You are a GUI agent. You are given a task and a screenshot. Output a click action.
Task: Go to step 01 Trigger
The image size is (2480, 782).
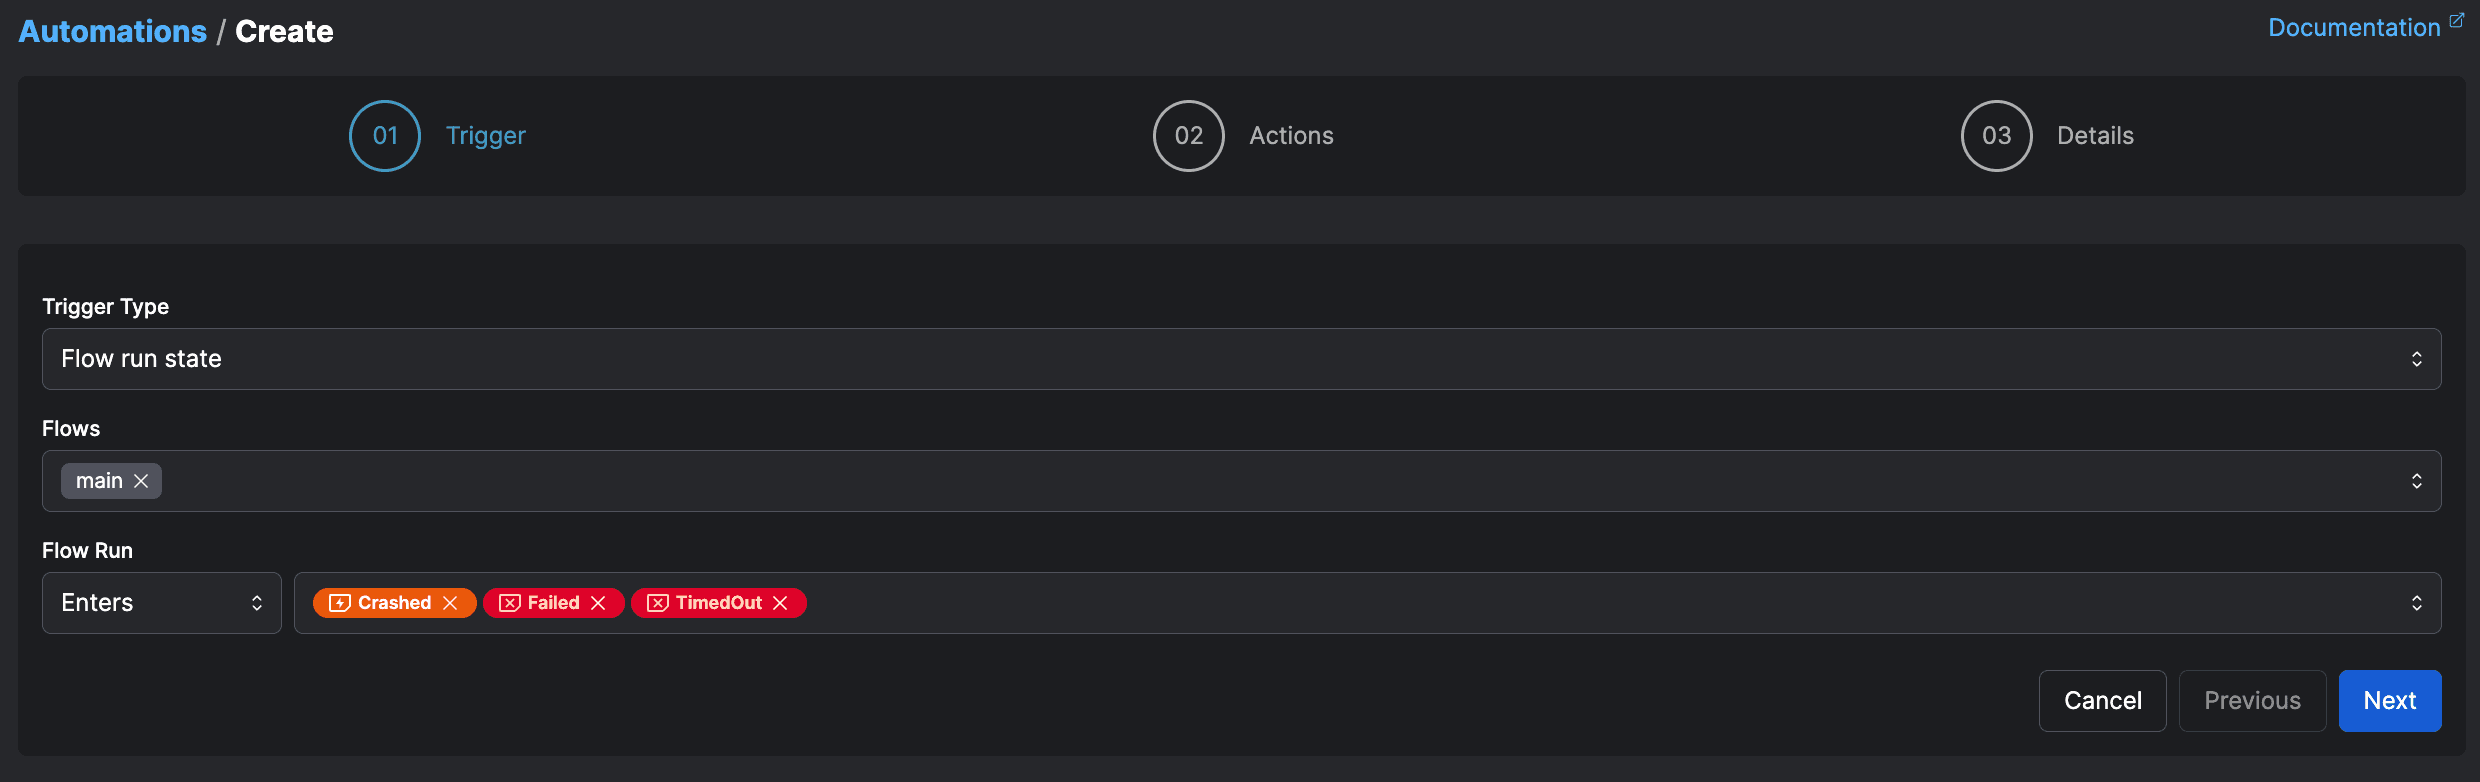tap(385, 136)
